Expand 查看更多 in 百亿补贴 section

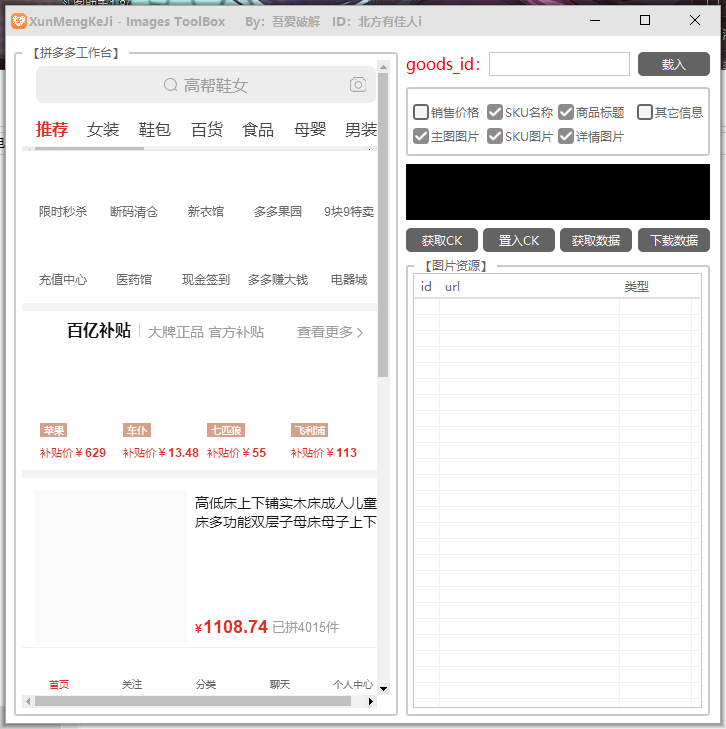[330, 332]
